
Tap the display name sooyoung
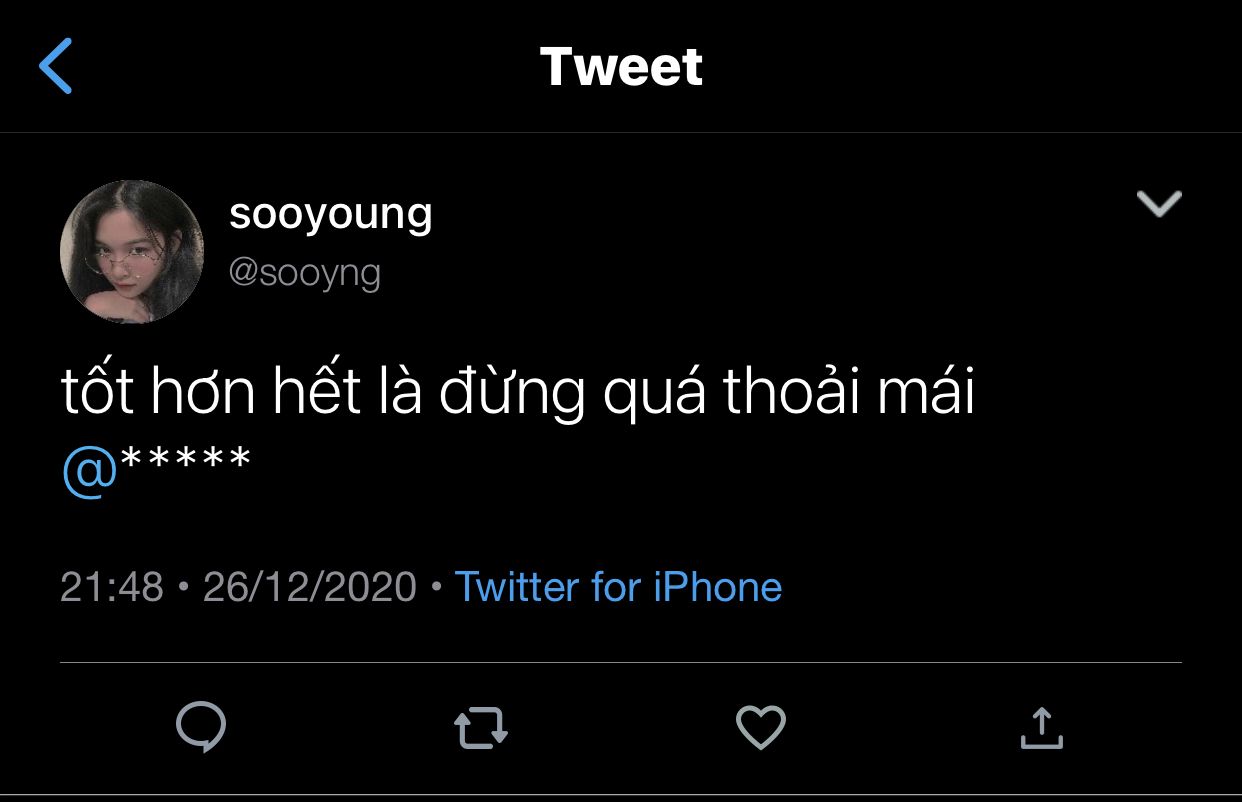[x=330, y=213]
